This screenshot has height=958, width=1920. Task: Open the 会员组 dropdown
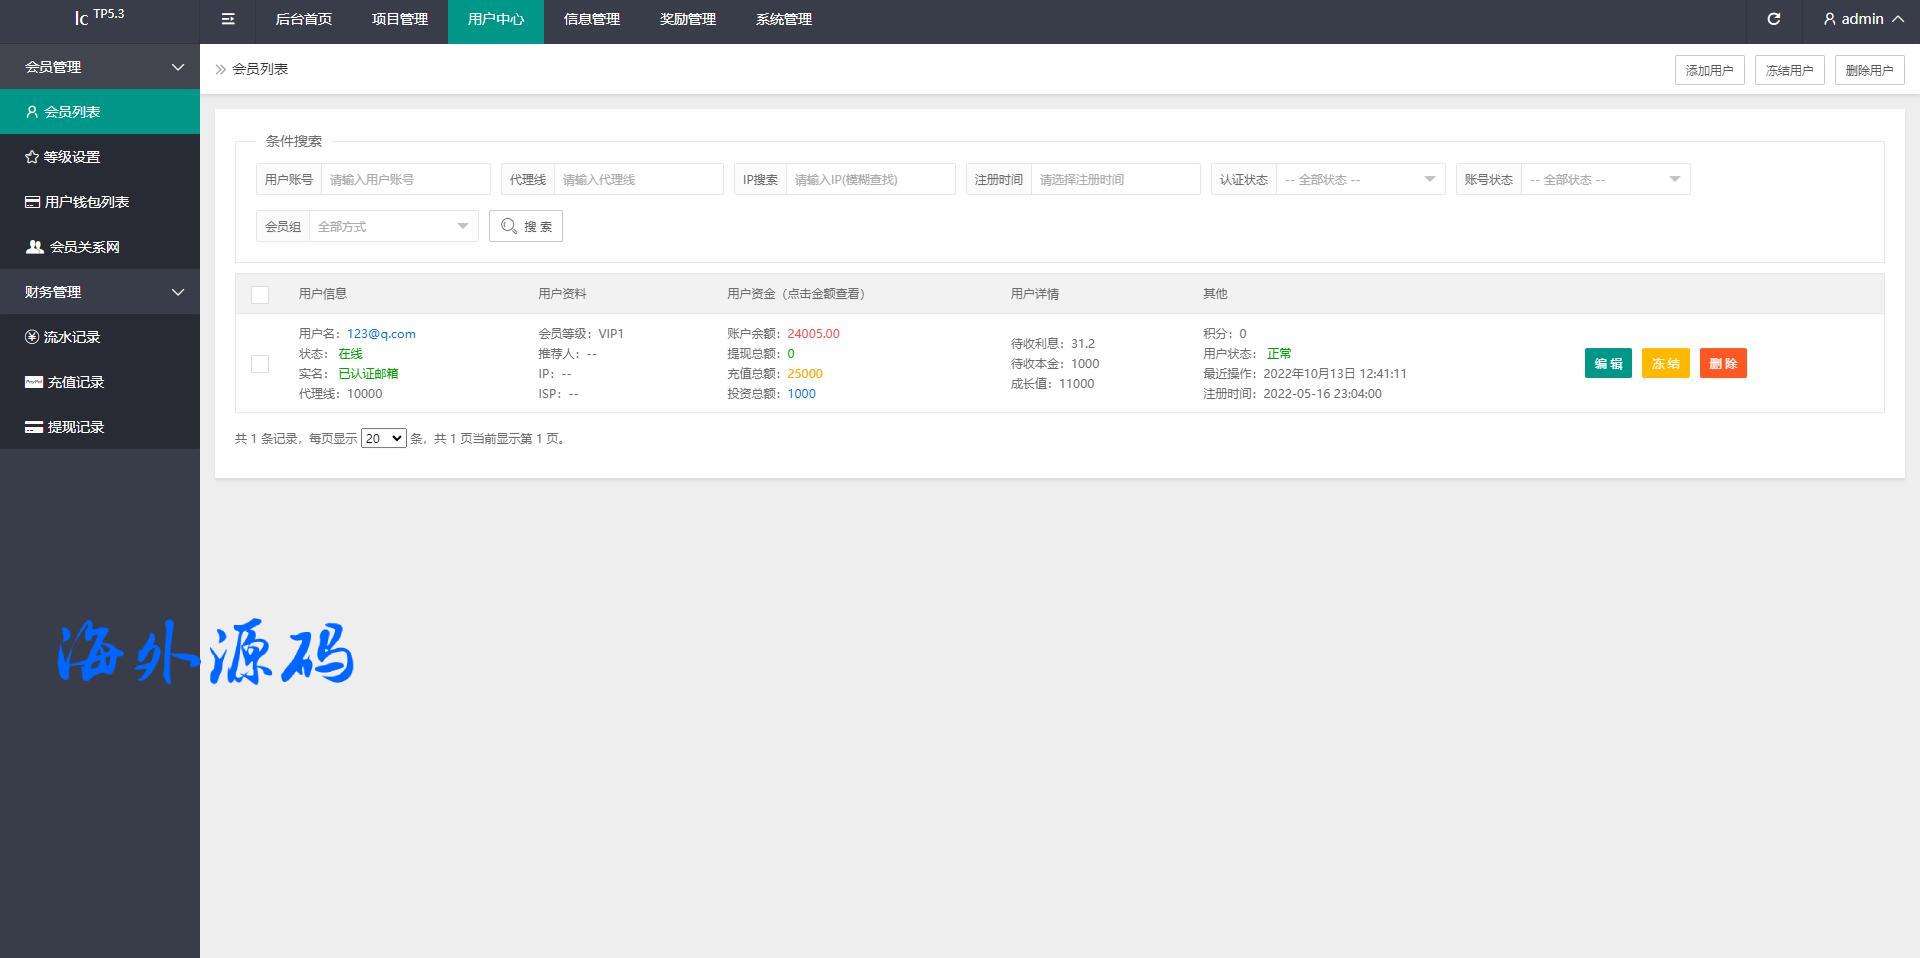click(392, 227)
